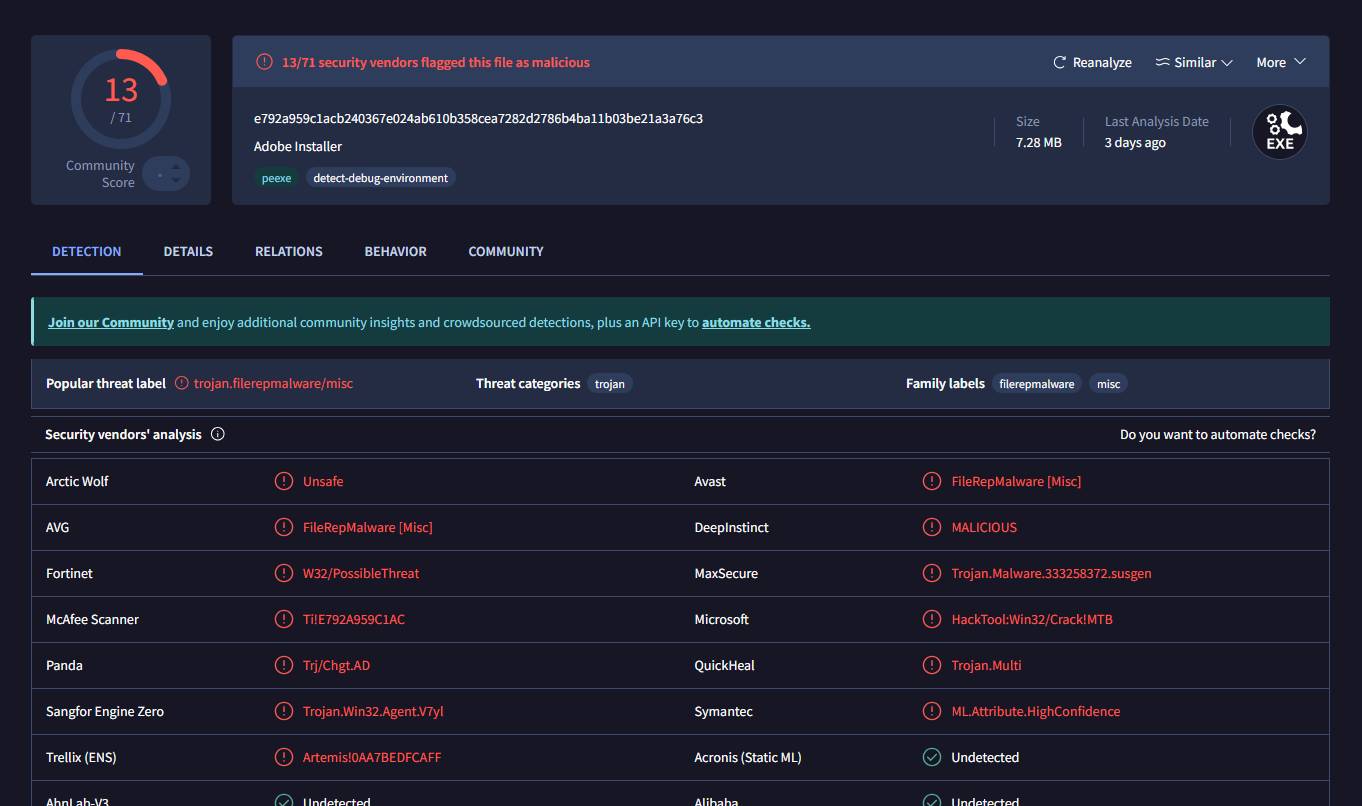The image size is (1362, 806).
Task: Click the Join our Community link
Action: [111, 322]
